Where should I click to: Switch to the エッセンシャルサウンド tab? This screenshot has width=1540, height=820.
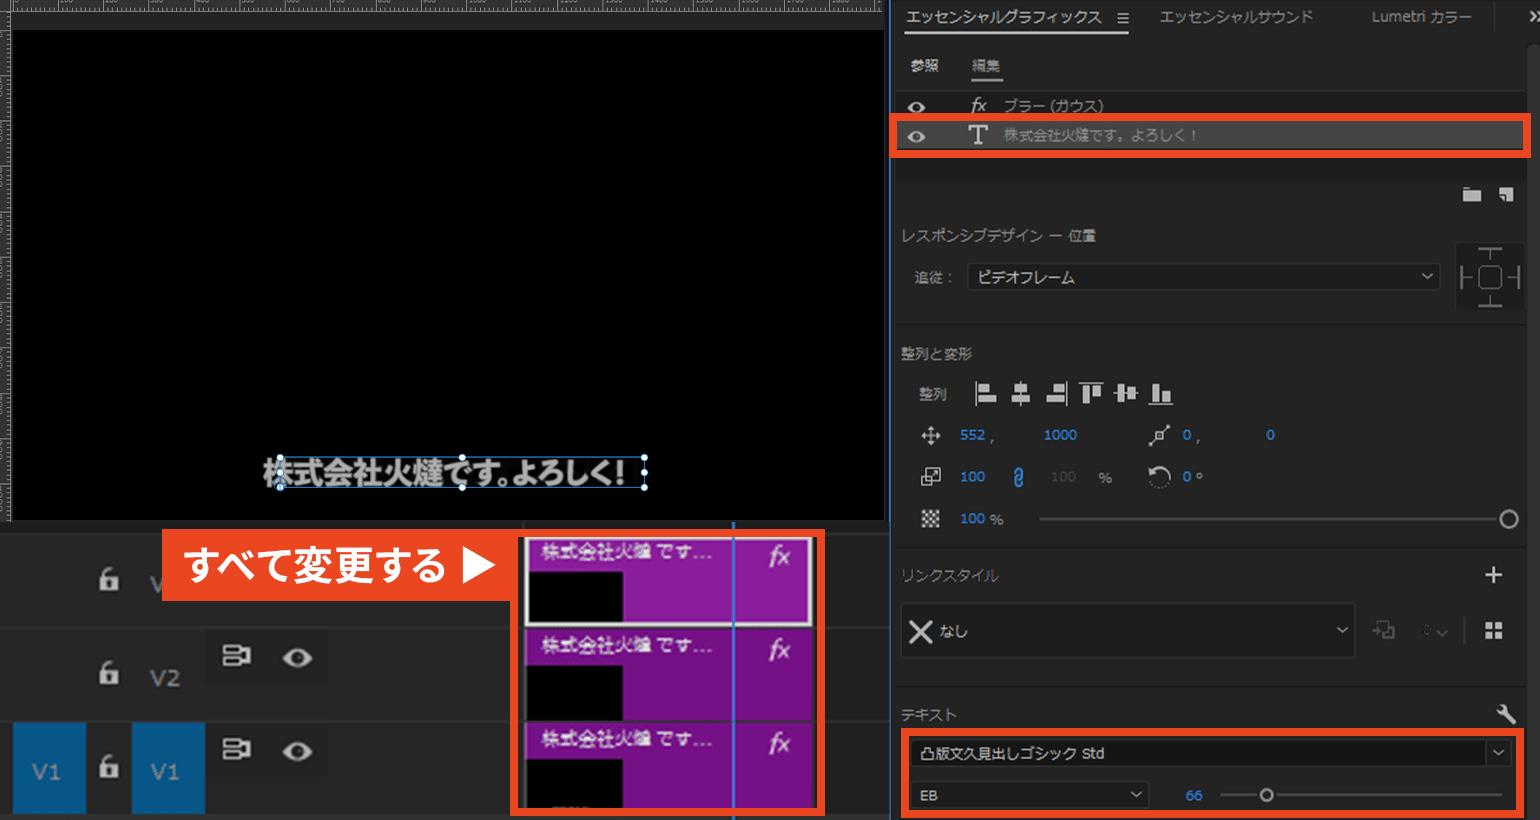pyautogui.click(x=1236, y=17)
